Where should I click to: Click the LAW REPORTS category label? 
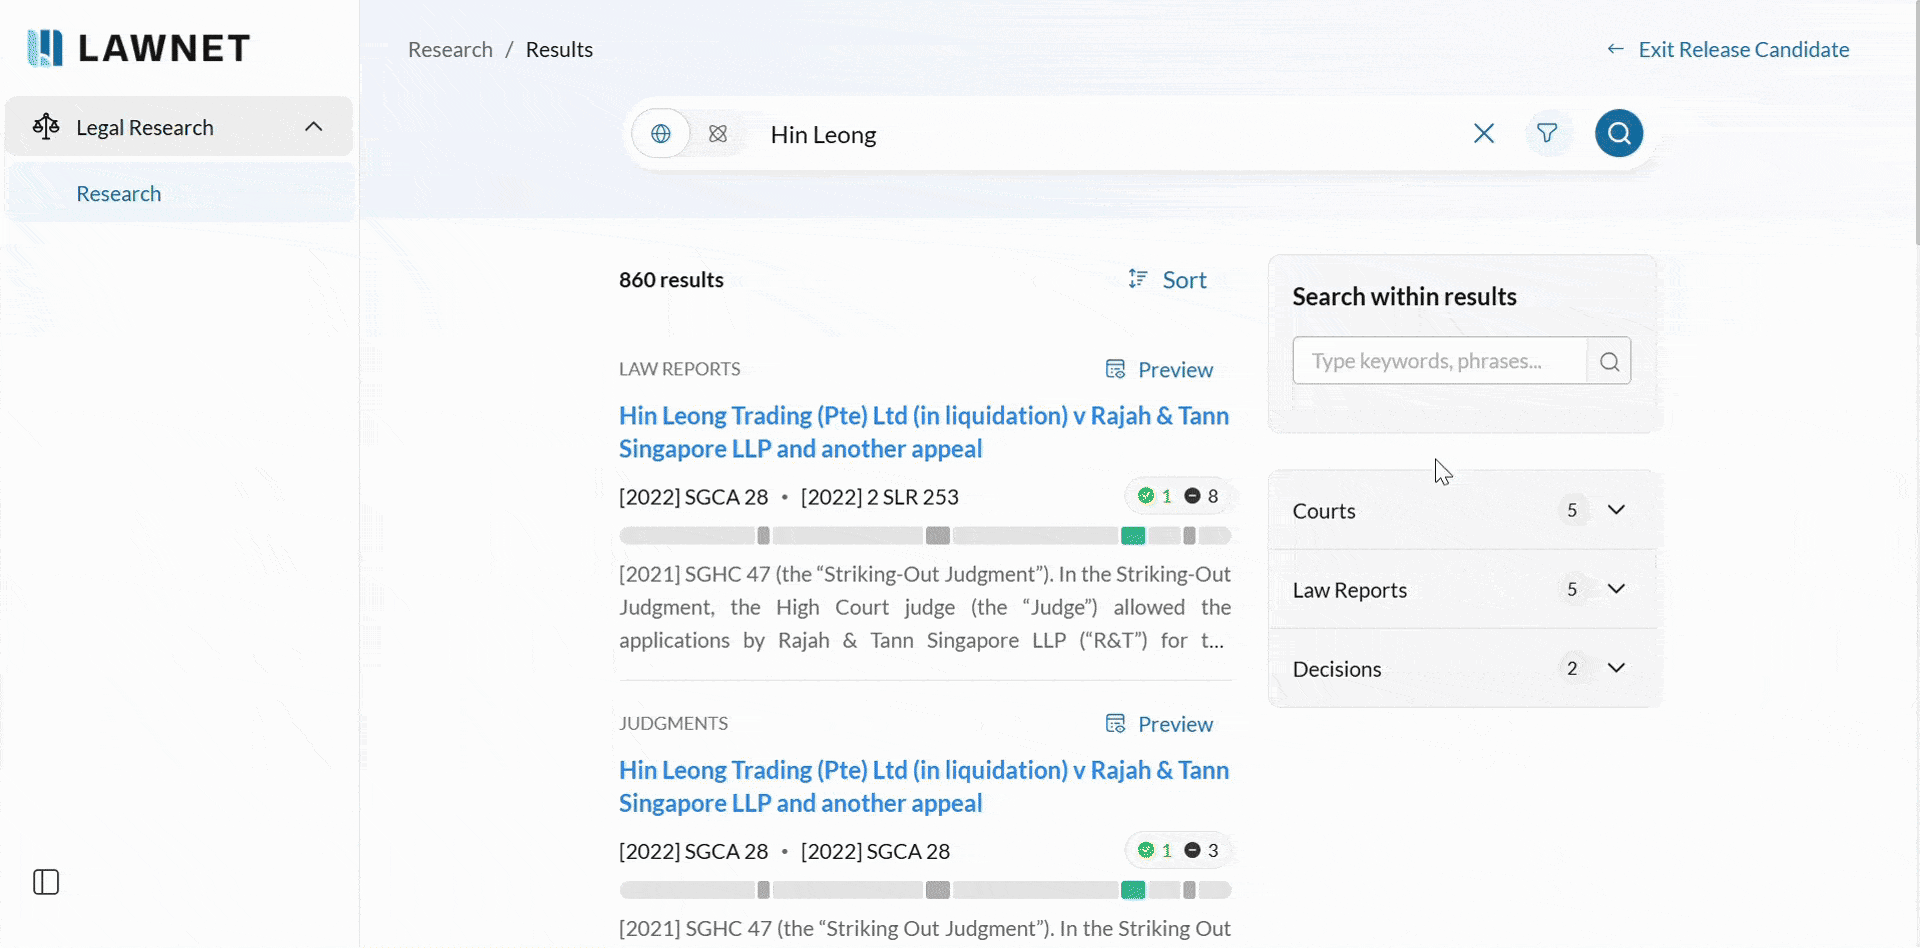tap(680, 369)
